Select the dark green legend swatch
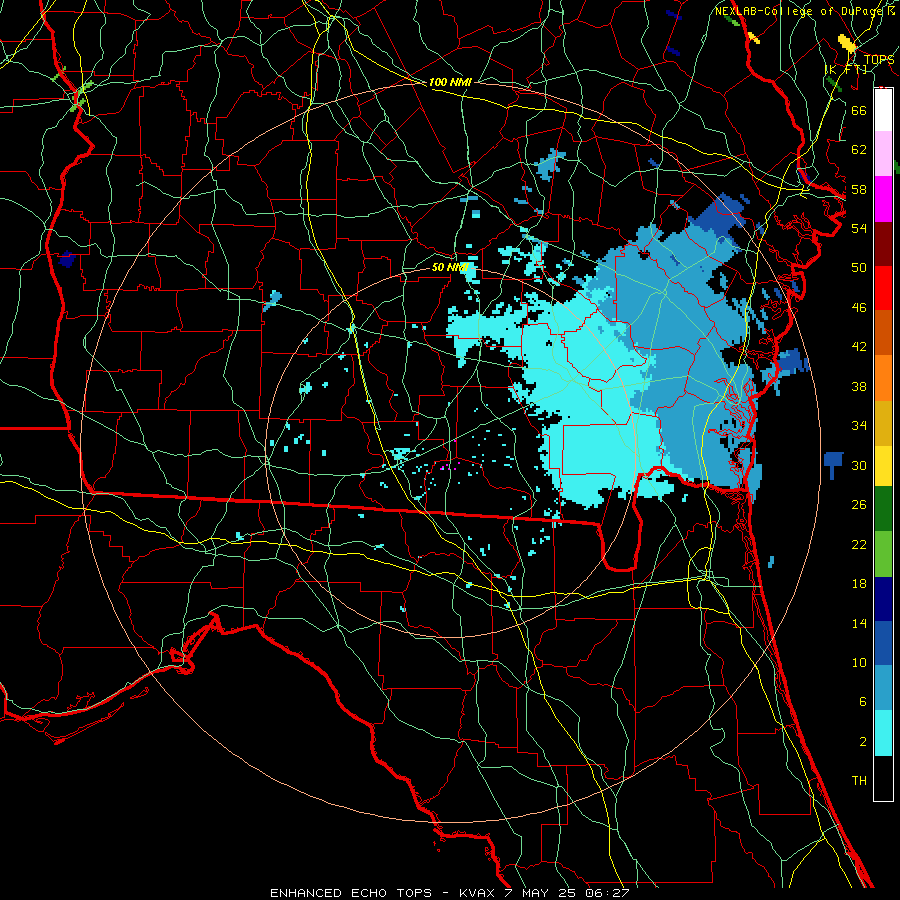 point(883,508)
